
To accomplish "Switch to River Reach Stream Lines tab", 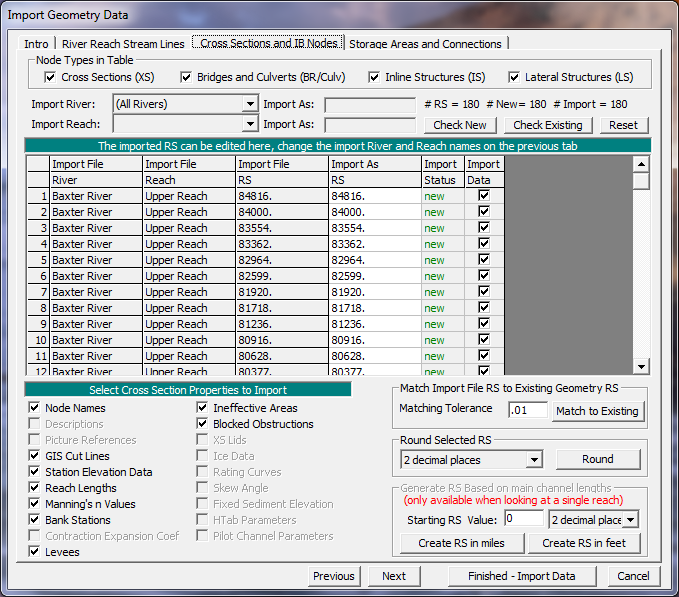I will (x=123, y=44).
